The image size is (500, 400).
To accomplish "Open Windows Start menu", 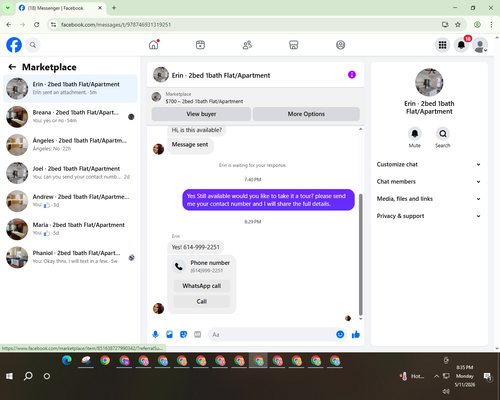I will pos(9,376).
